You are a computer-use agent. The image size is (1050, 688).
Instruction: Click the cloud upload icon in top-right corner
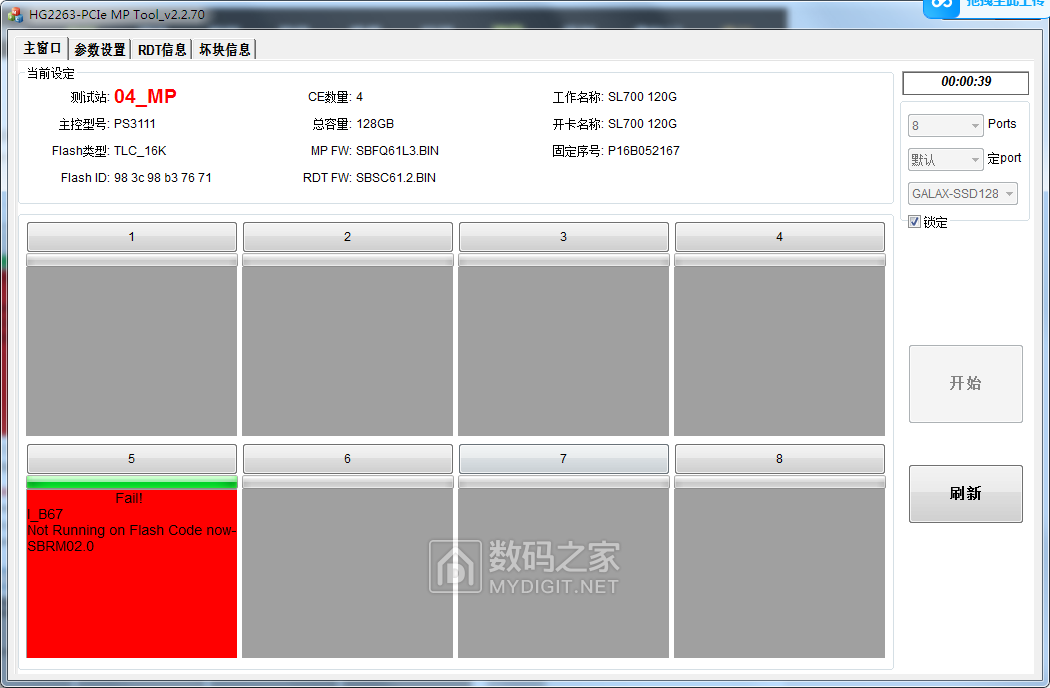(x=941, y=5)
